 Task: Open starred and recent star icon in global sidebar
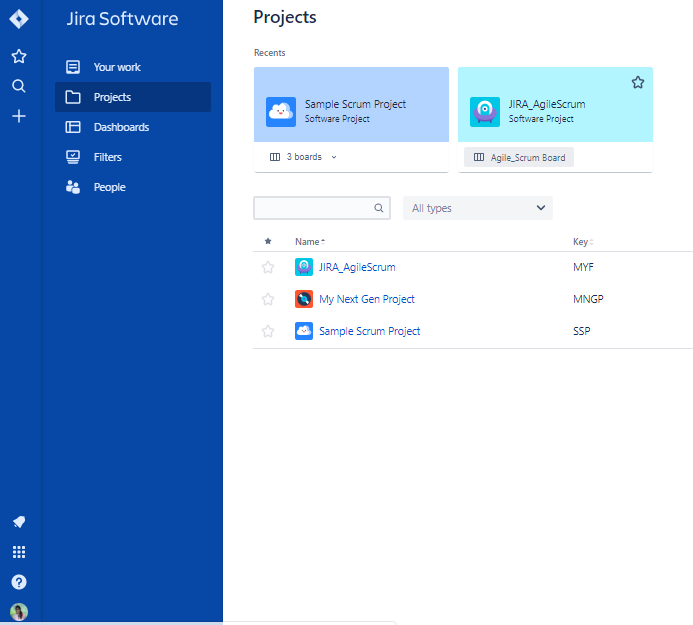click(19, 56)
